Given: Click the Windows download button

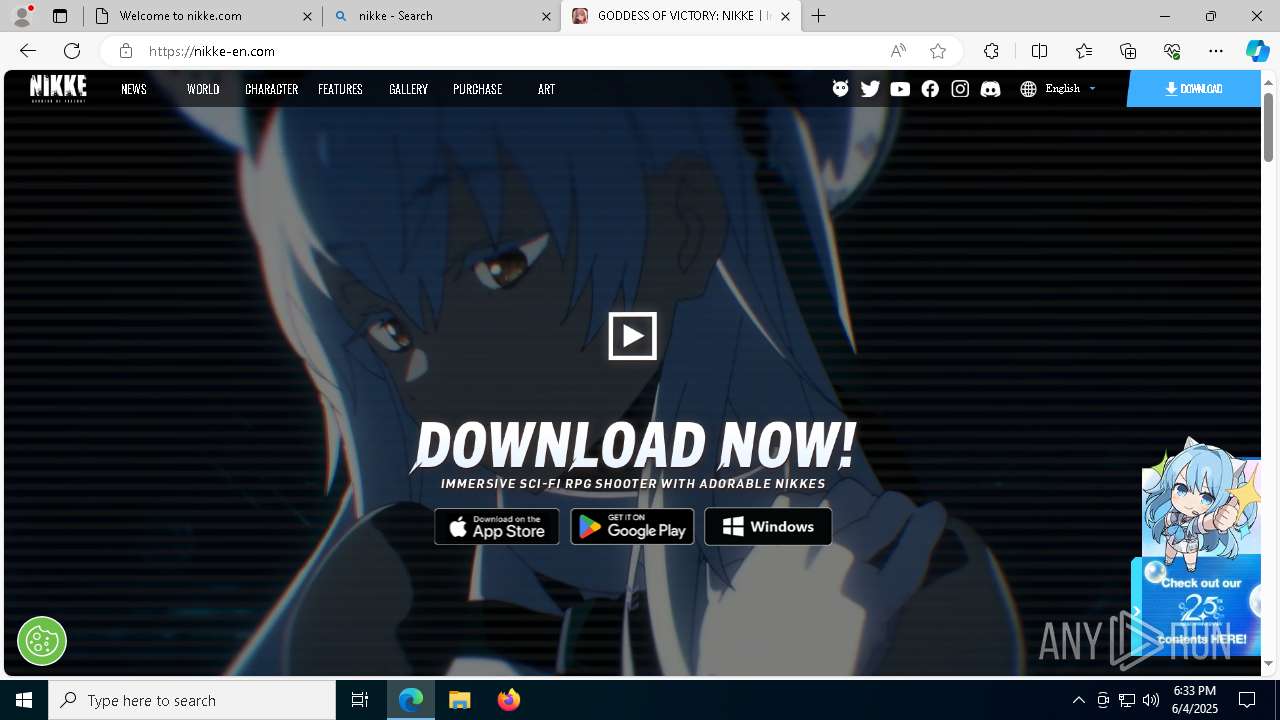Looking at the screenshot, I should pyautogui.click(x=768, y=527).
